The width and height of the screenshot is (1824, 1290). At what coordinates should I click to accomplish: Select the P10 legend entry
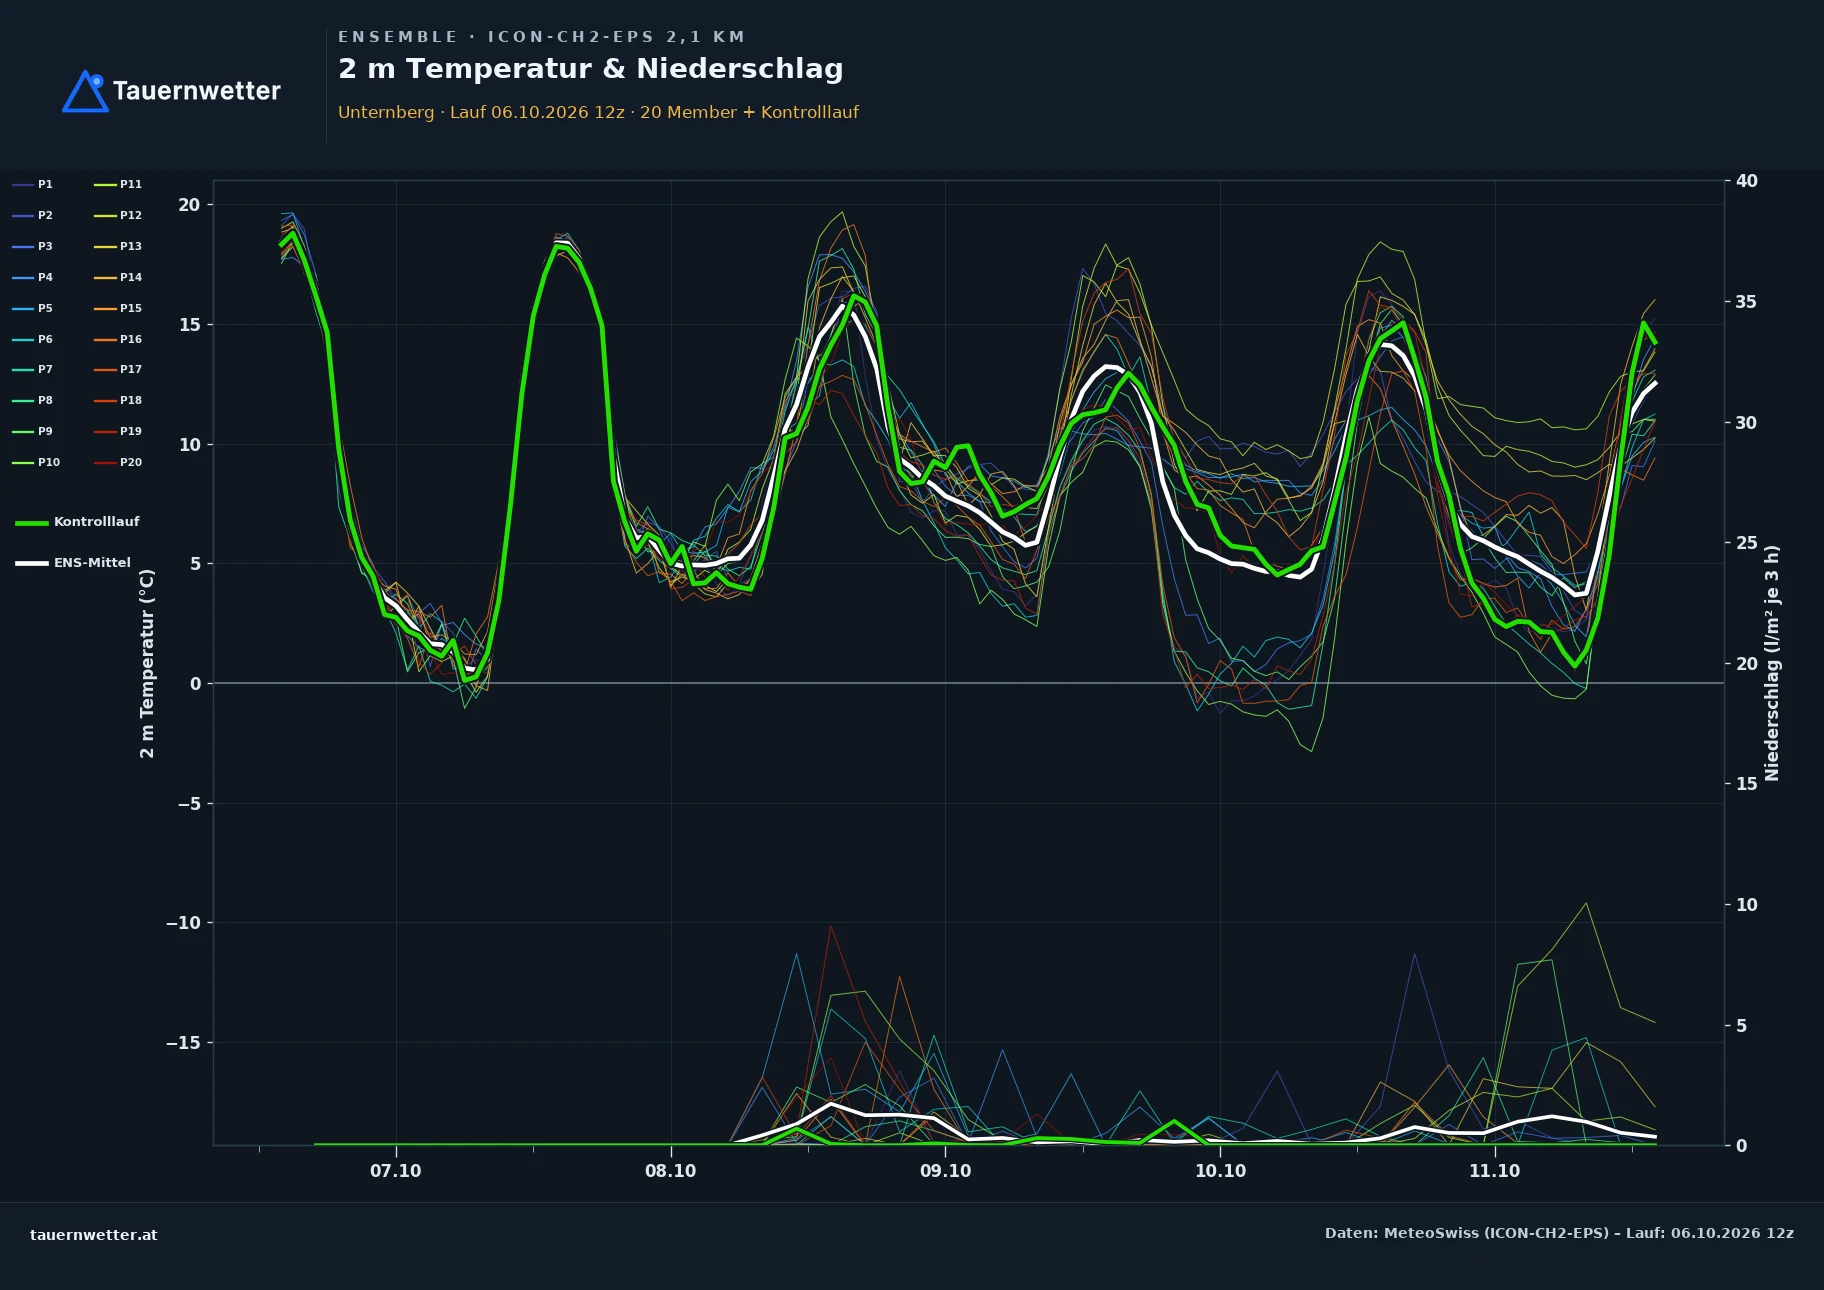click(36, 462)
